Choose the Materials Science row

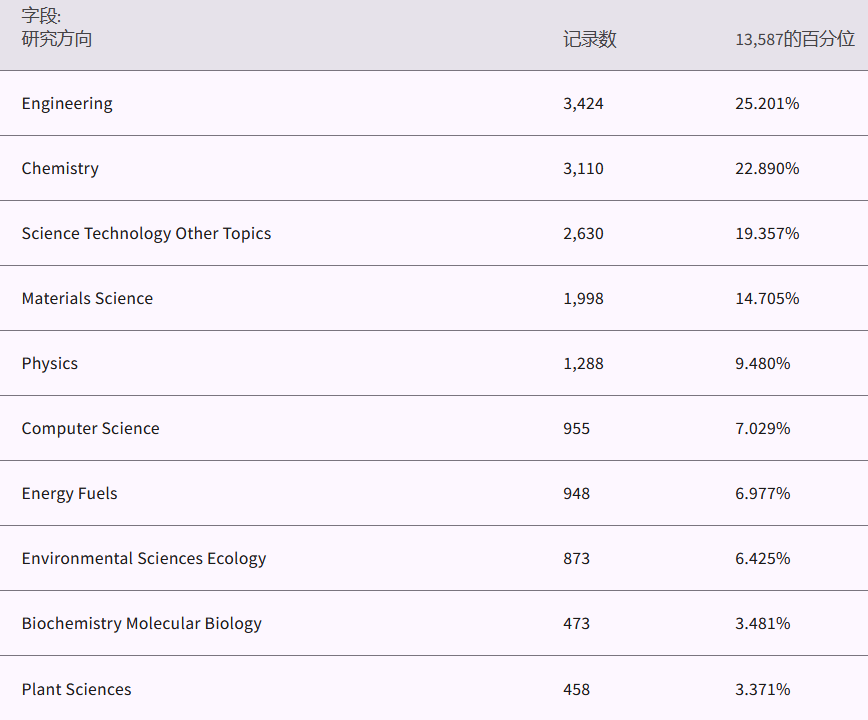pos(87,298)
